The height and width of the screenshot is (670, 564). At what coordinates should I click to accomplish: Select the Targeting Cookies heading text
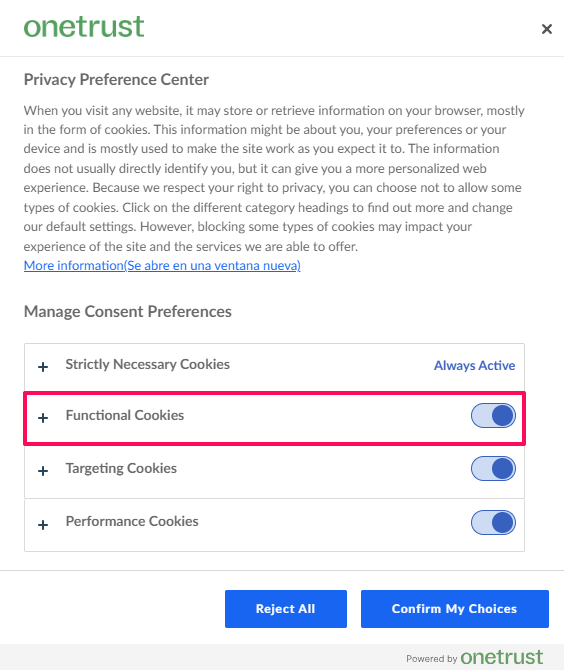[x=121, y=468]
